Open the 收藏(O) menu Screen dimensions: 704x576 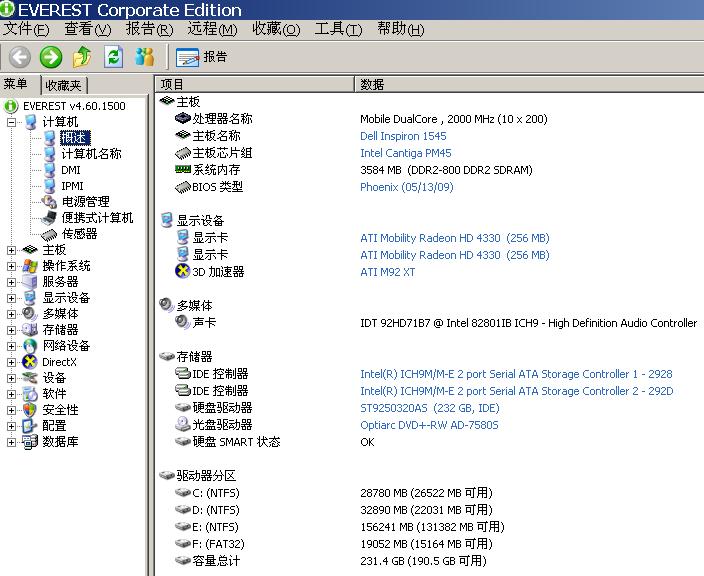click(276, 29)
